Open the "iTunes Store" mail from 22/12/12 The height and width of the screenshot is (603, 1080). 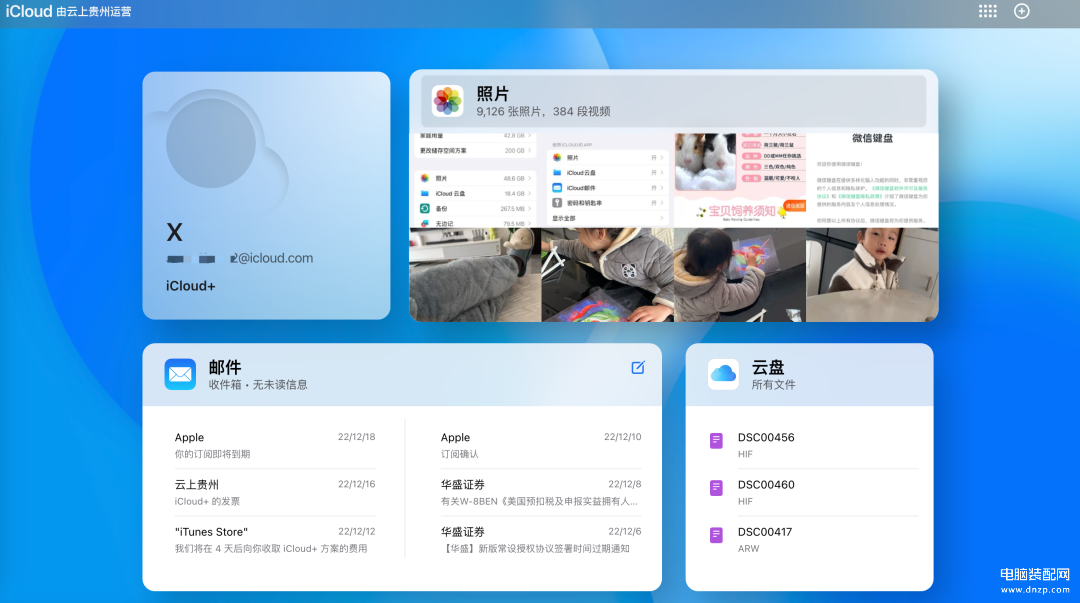click(275, 540)
